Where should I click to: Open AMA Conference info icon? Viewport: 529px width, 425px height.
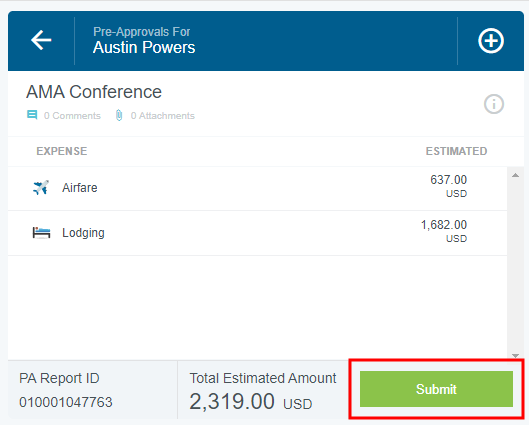coord(494,104)
